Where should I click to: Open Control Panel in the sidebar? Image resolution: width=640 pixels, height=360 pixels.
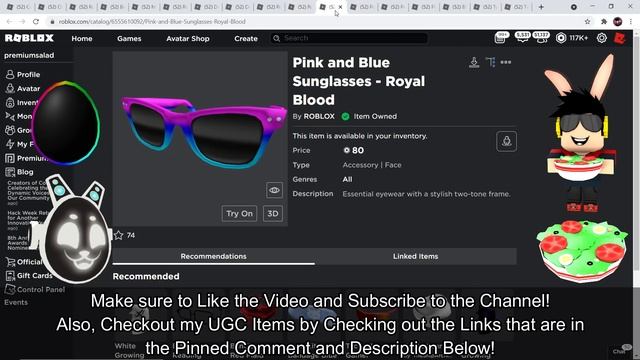pos(35,289)
